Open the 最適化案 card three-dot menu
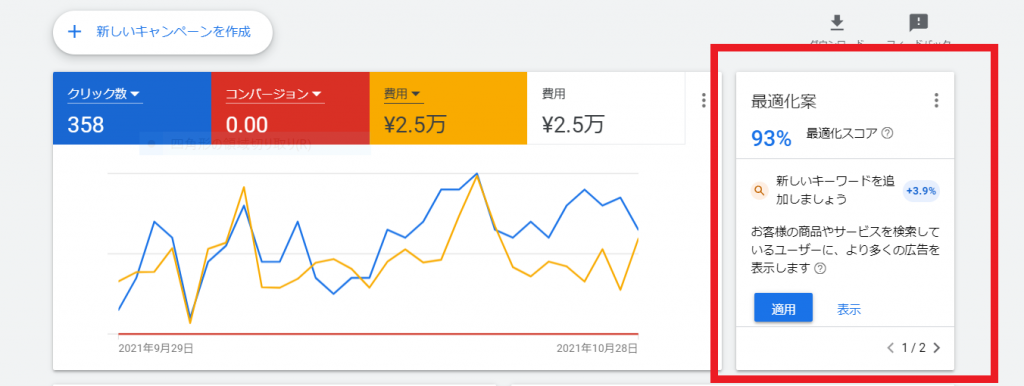Screen dimensions: 1024x386 point(936,101)
